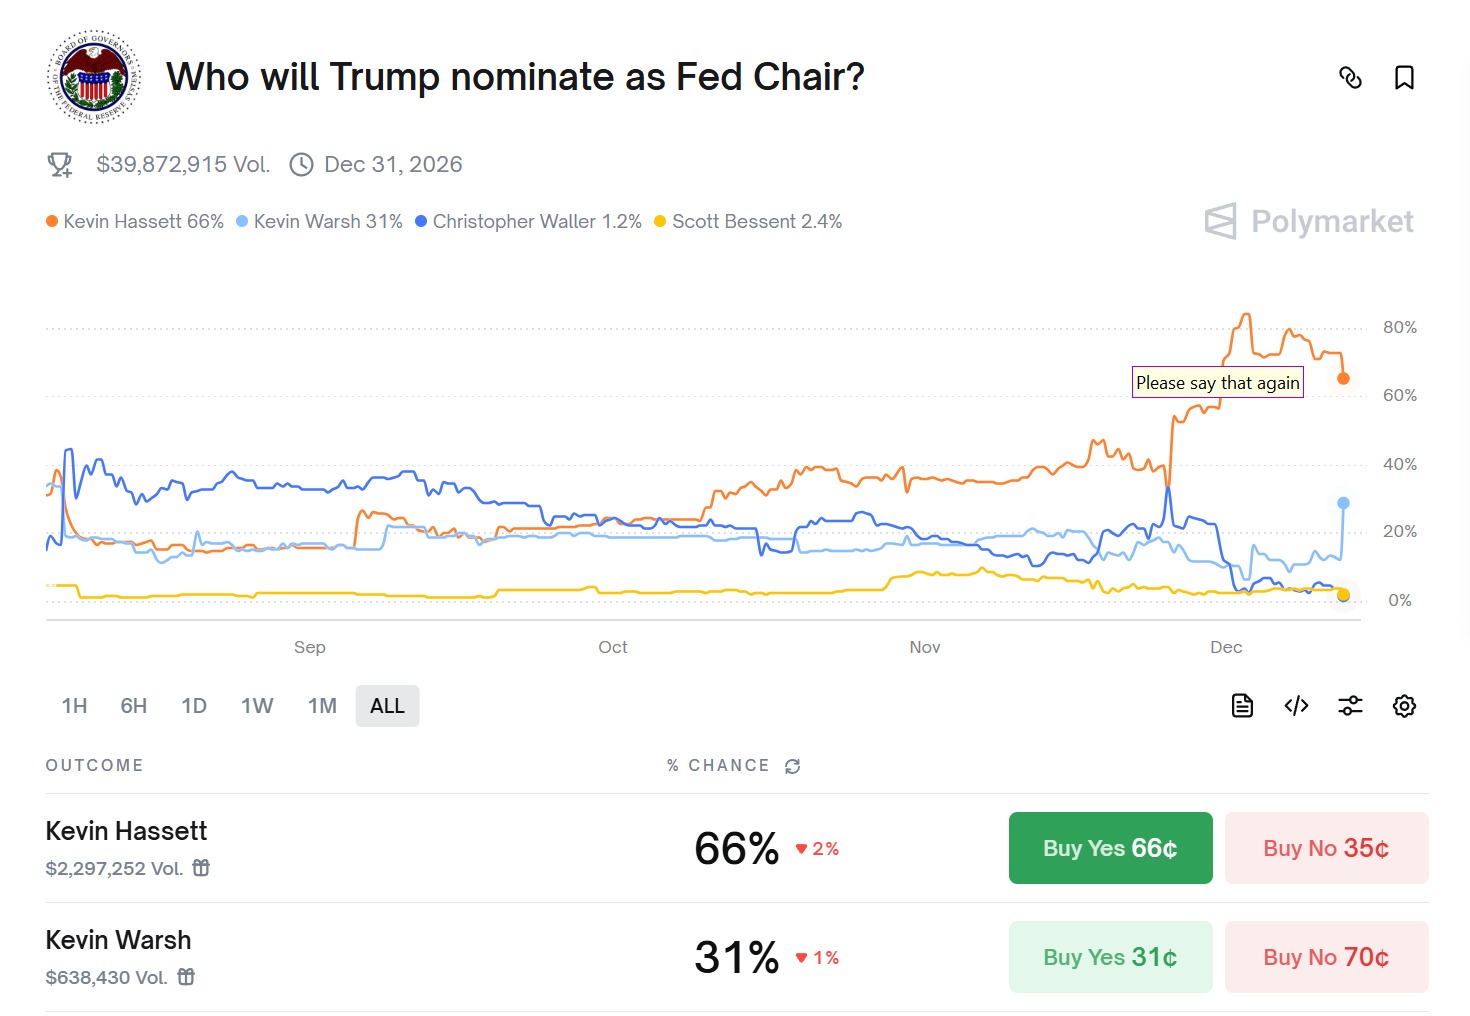Bookmark this Fed Chair market

(x=1404, y=78)
